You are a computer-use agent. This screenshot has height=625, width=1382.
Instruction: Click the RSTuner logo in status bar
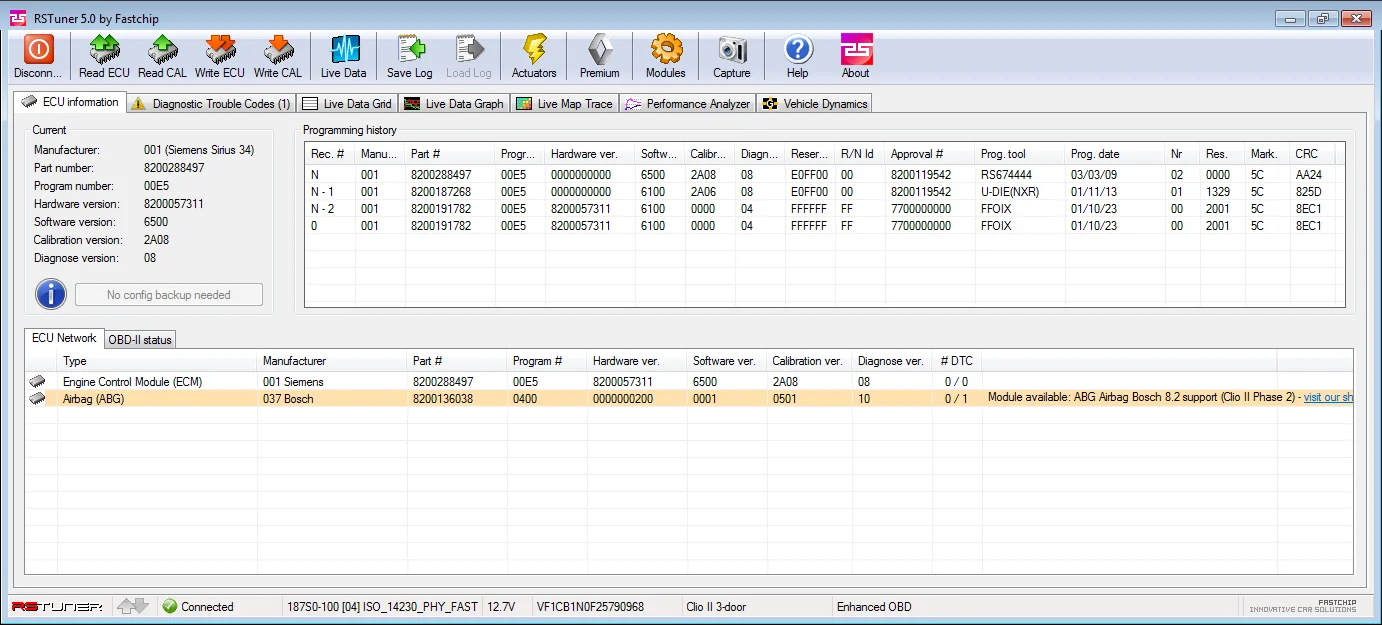pyautogui.click(x=57, y=607)
